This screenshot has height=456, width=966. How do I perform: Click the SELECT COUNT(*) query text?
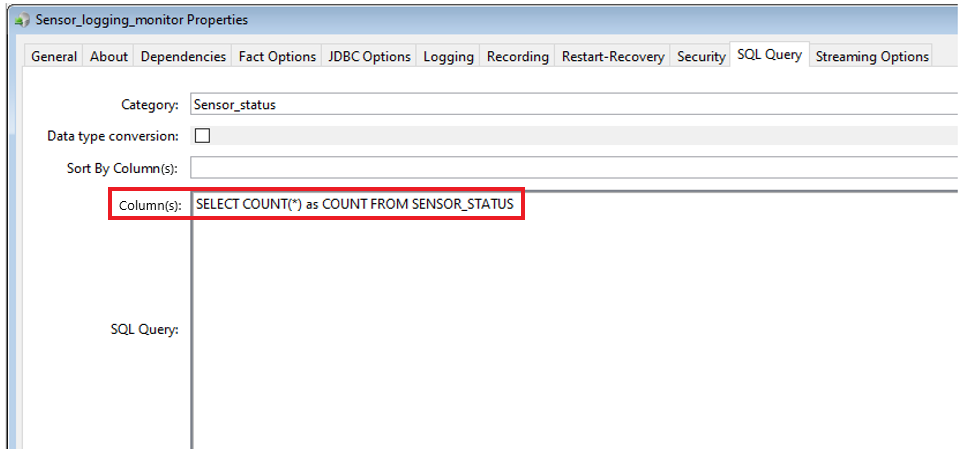click(x=354, y=204)
